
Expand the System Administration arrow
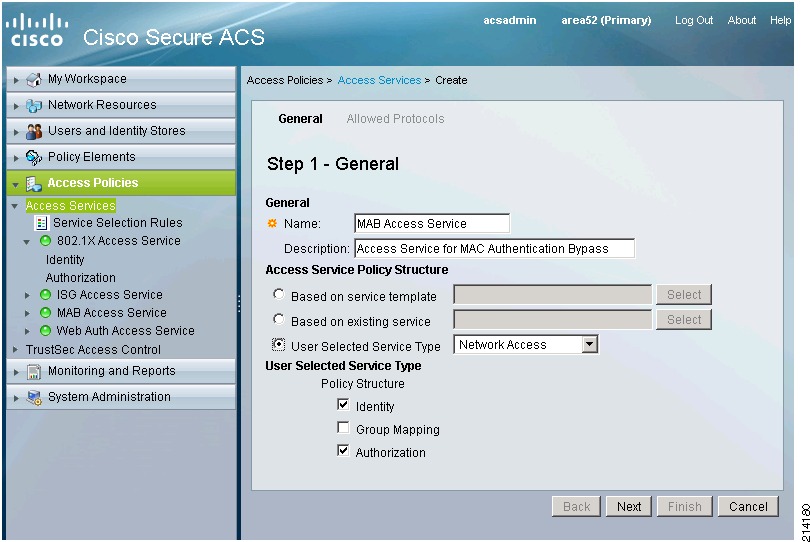pyautogui.click(x=16, y=398)
